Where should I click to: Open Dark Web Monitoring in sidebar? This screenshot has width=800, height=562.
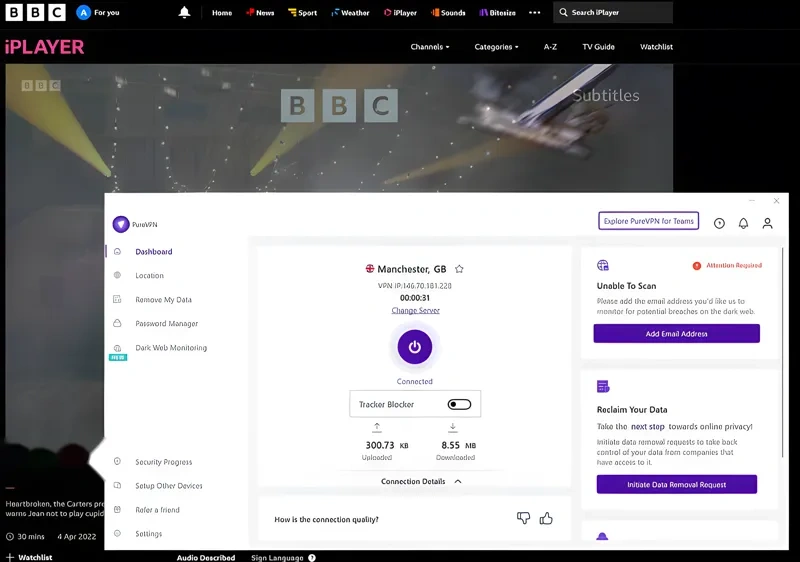tap(171, 348)
